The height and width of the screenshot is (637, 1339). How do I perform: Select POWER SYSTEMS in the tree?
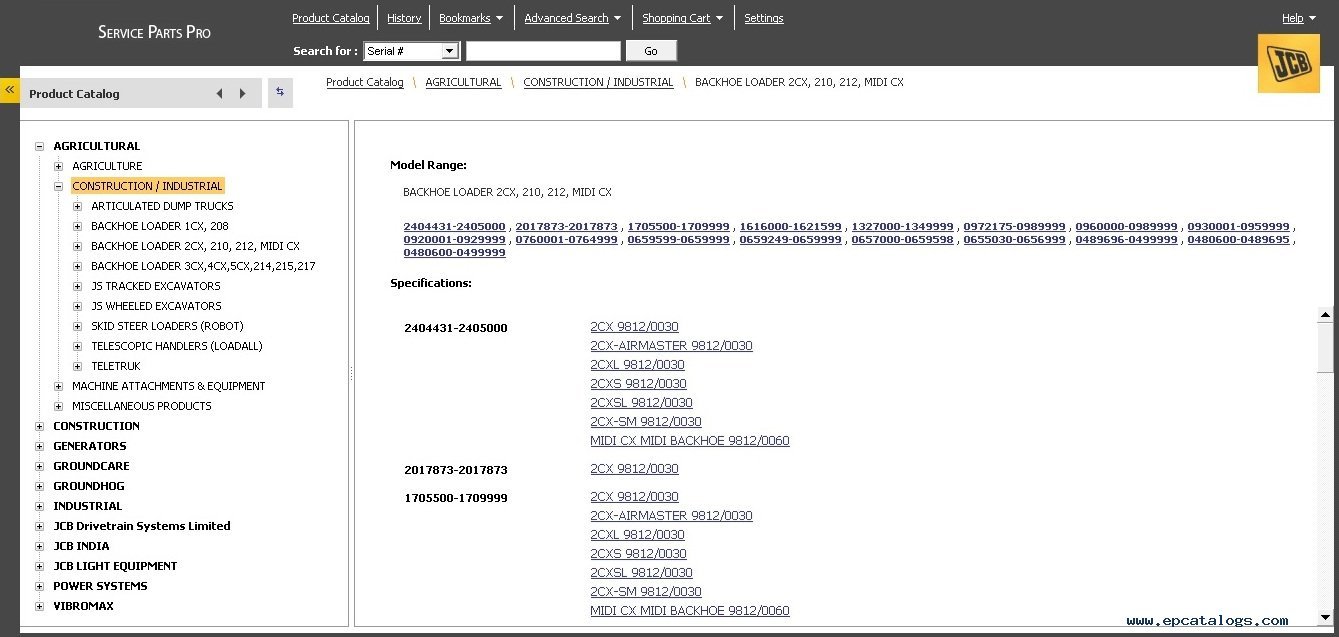click(100, 586)
